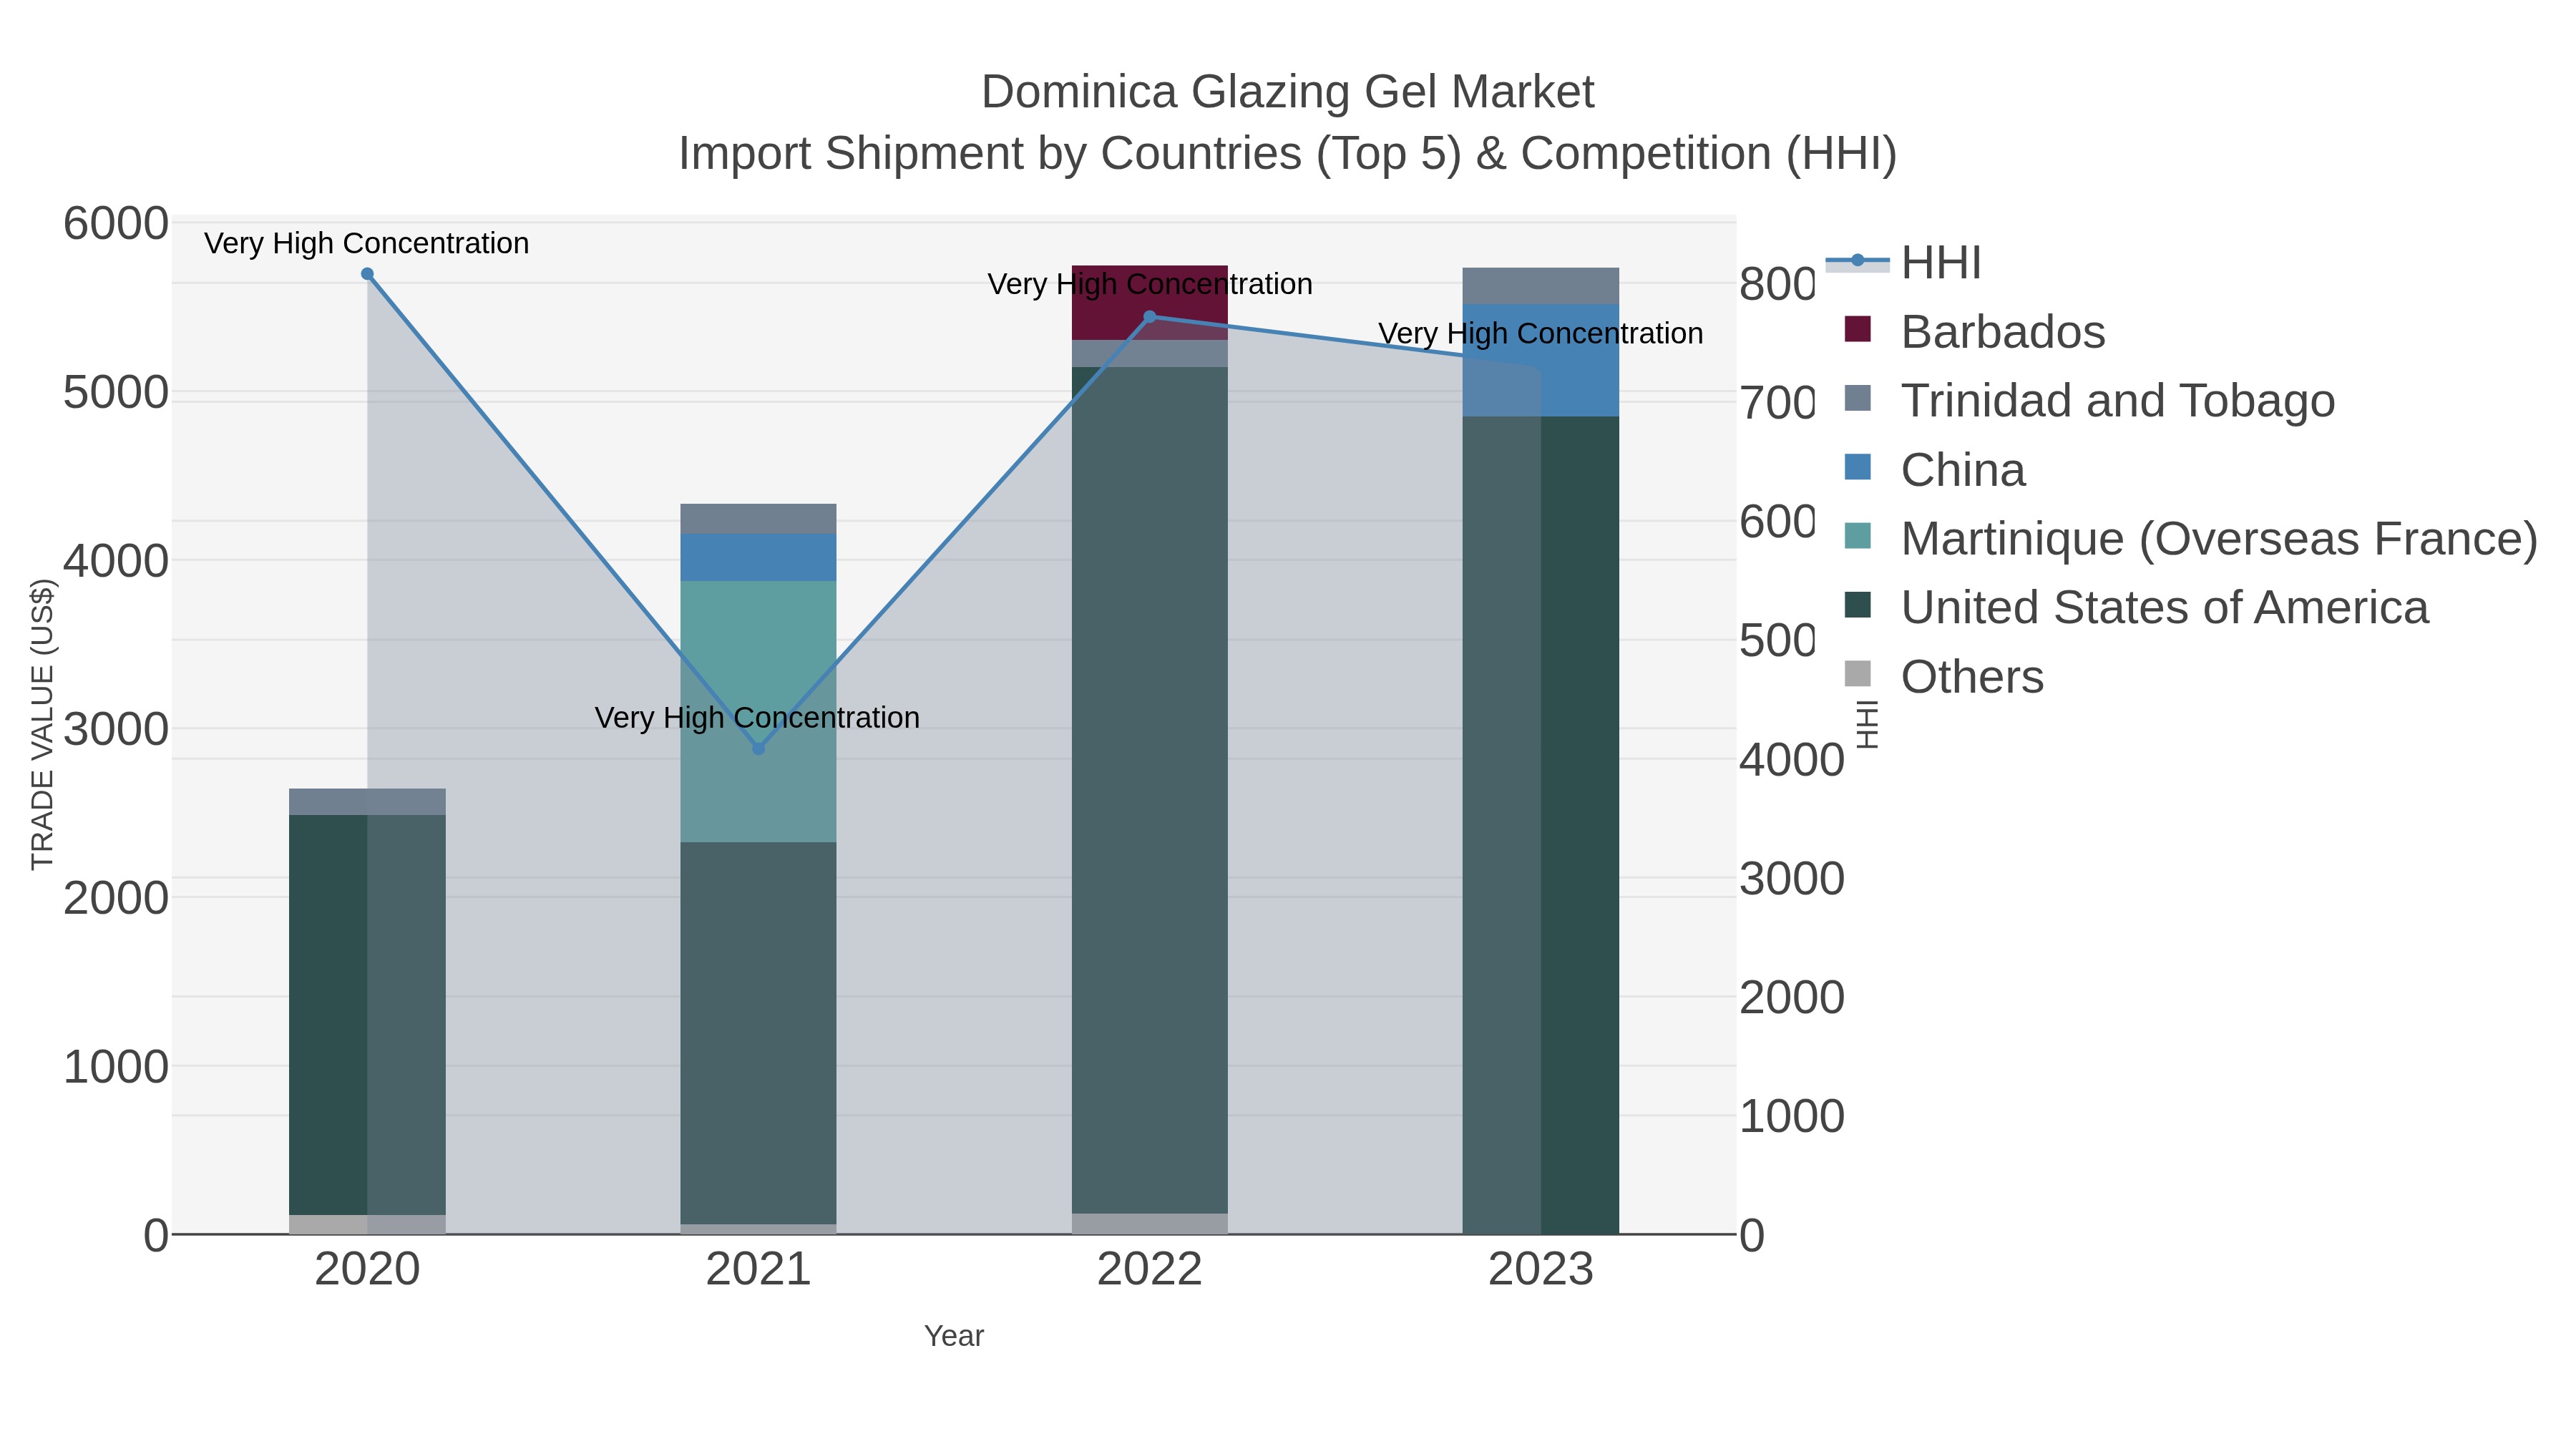The width and height of the screenshot is (2576, 1449).
Task: Click the Trinidad and Tobago legend swatch
Action: [1857, 398]
